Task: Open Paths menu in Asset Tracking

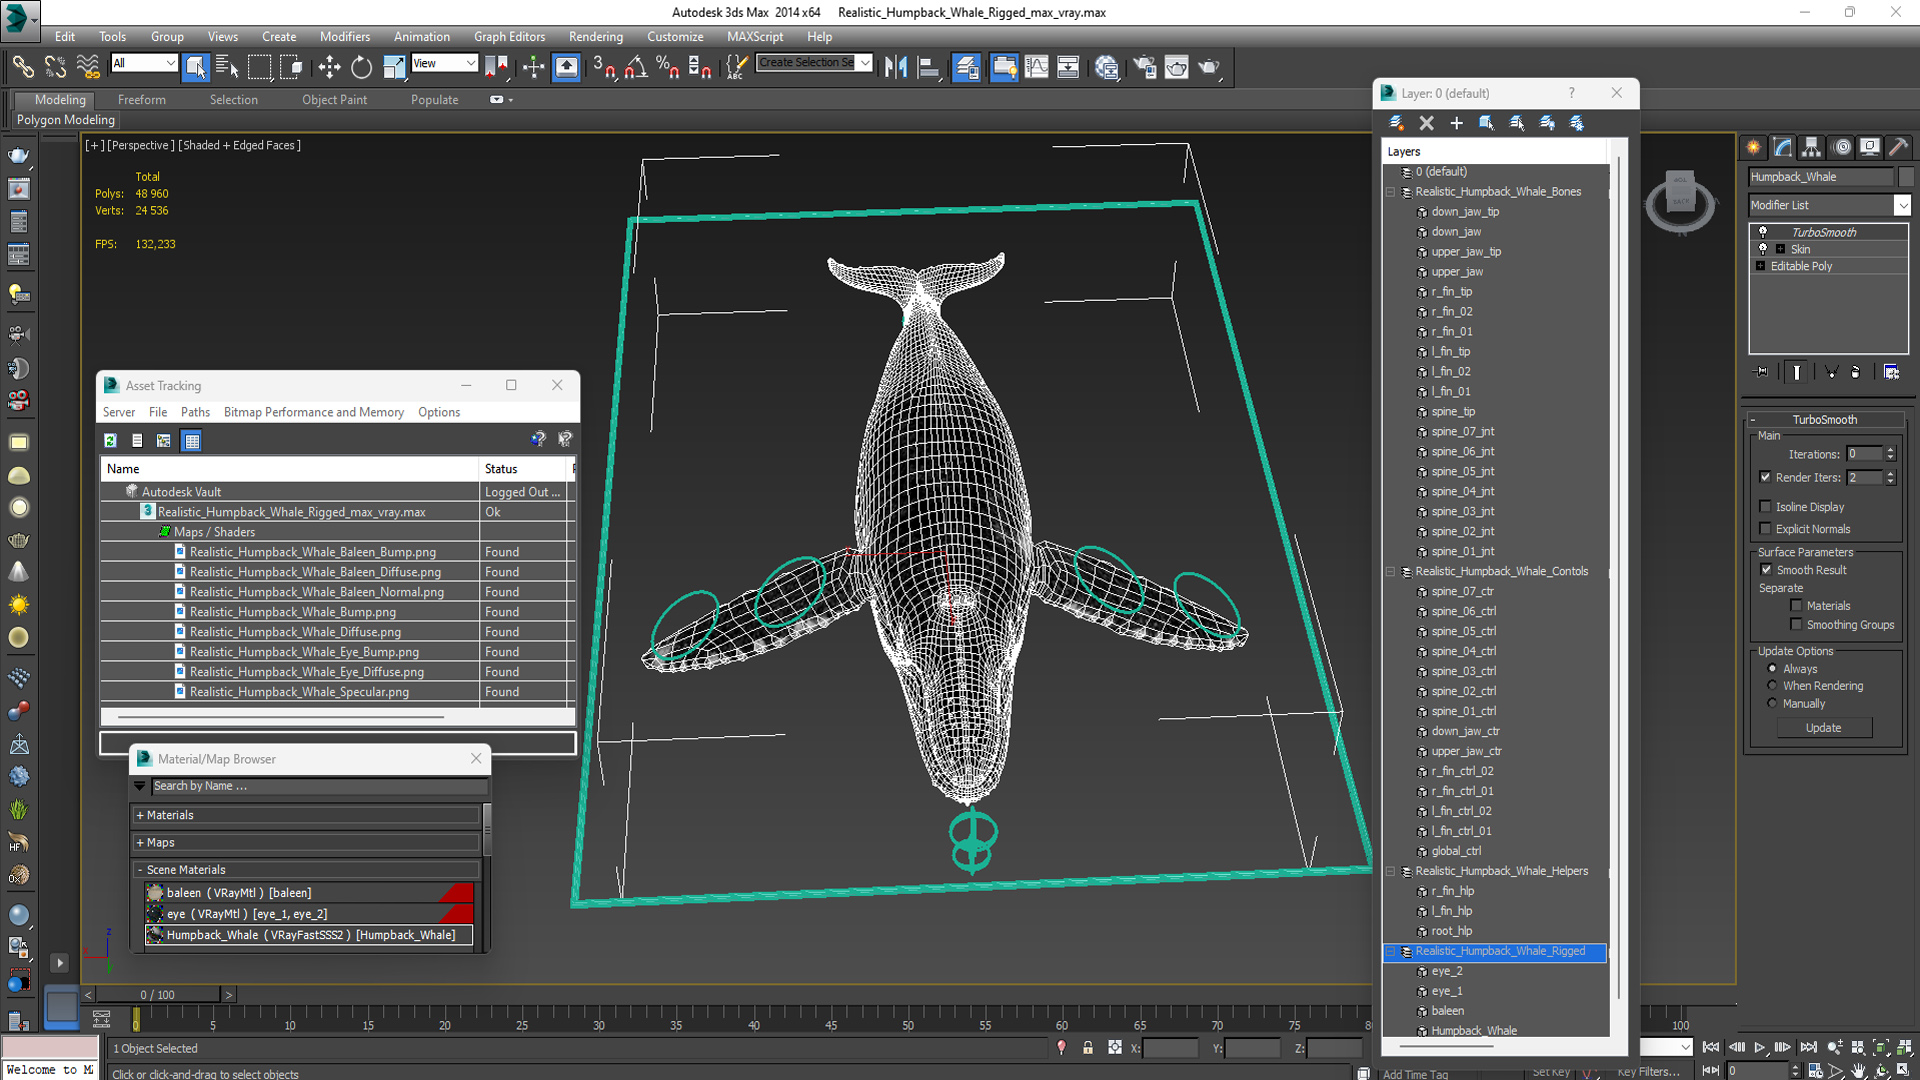Action: 195,412
